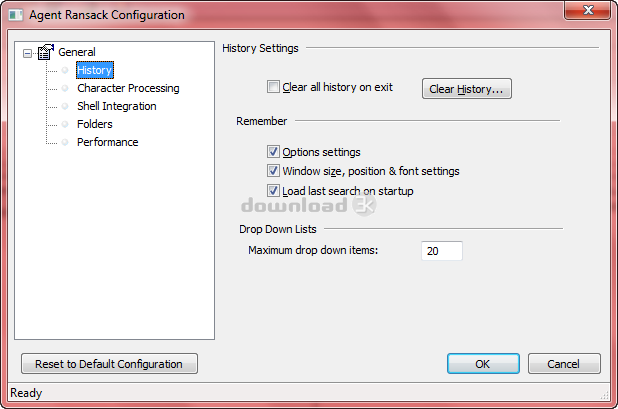Click the bullet icon beside Performance
Screen dimensions: 618x409
coord(65,142)
